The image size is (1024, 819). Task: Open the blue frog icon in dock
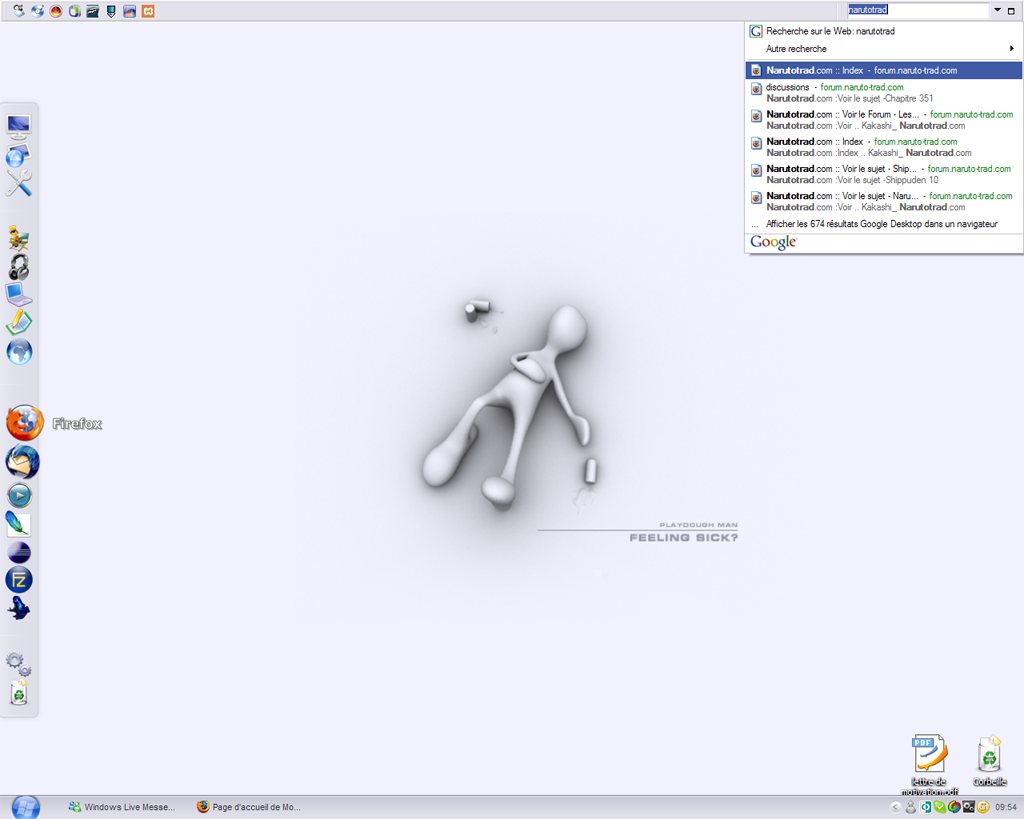point(19,608)
